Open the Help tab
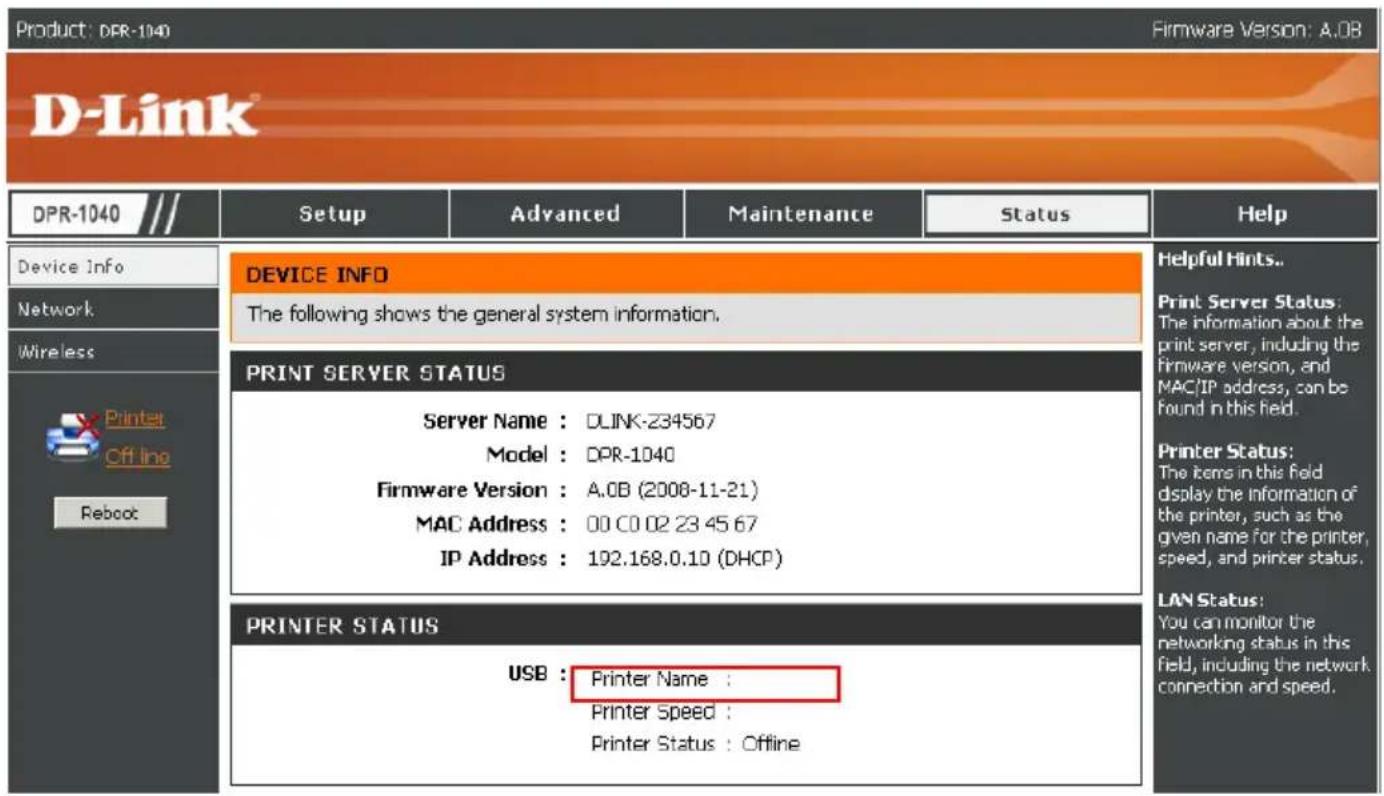The image size is (1384, 796). click(1262, 214)
